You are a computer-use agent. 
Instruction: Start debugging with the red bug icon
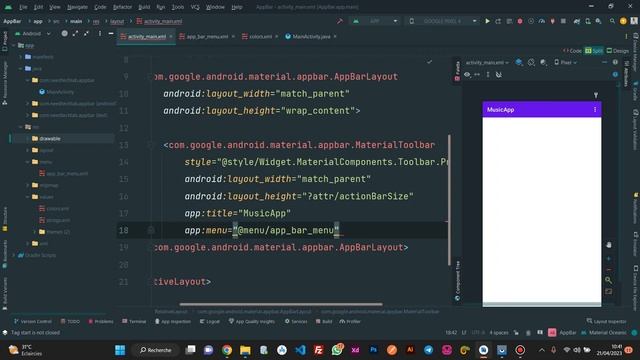click(x=520, y=21)
